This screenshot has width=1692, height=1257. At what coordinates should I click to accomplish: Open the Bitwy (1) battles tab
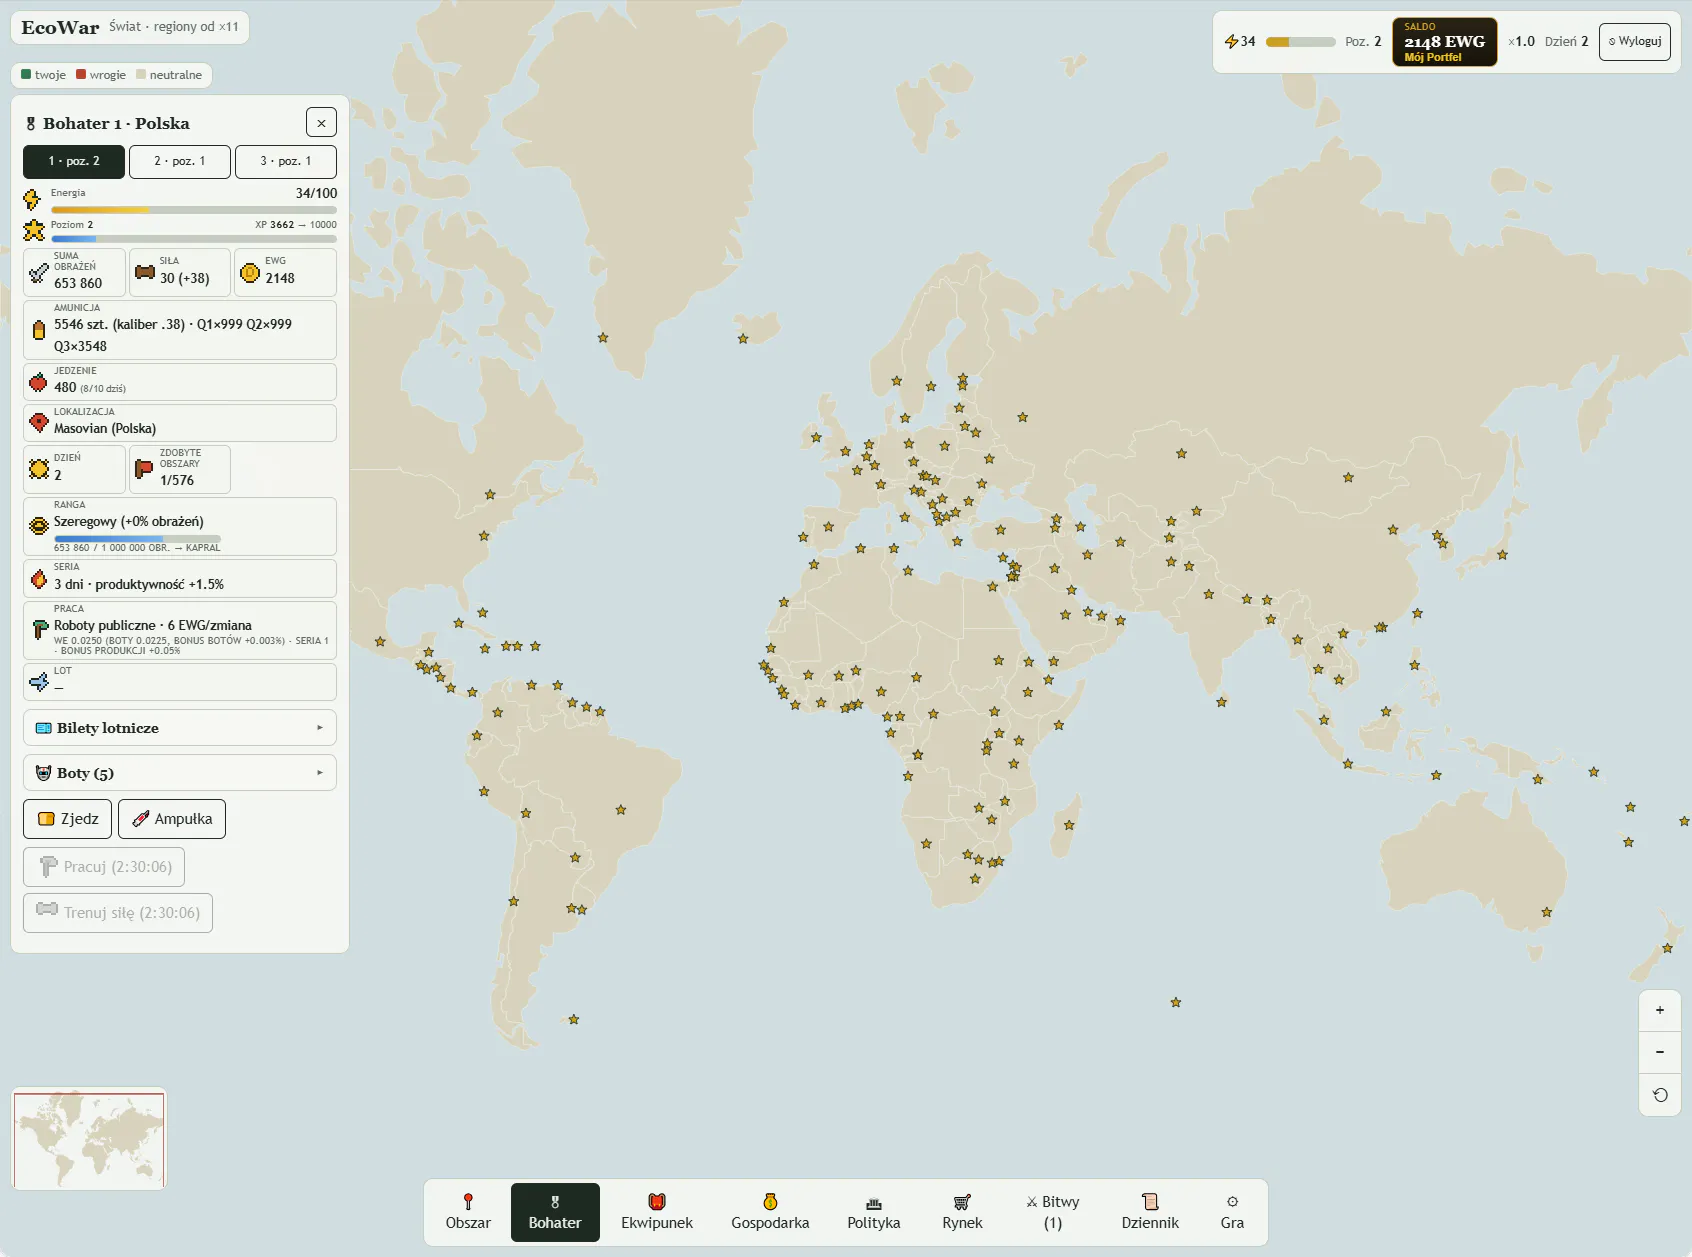coord(1053,1212)
